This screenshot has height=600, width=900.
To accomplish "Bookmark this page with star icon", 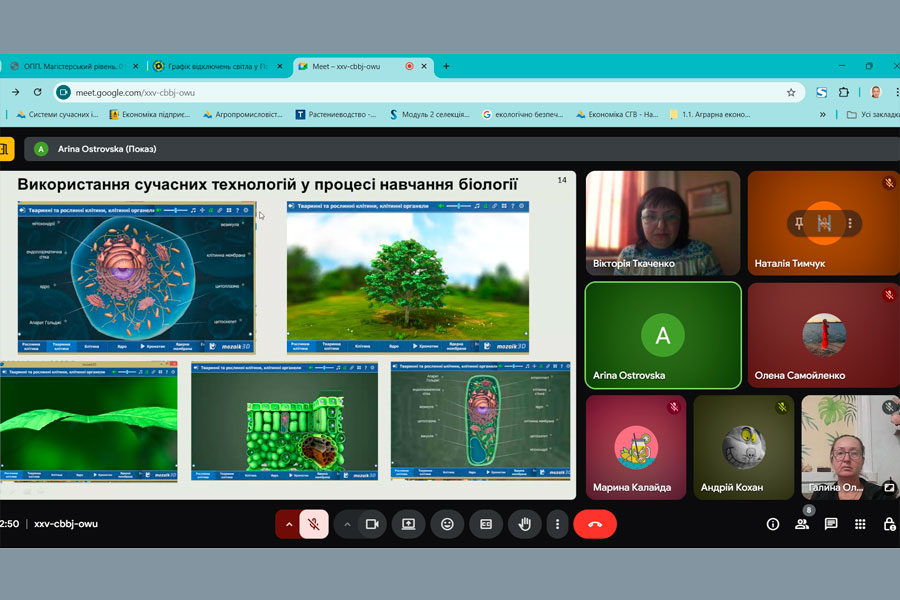I will (x=791, y=92).
